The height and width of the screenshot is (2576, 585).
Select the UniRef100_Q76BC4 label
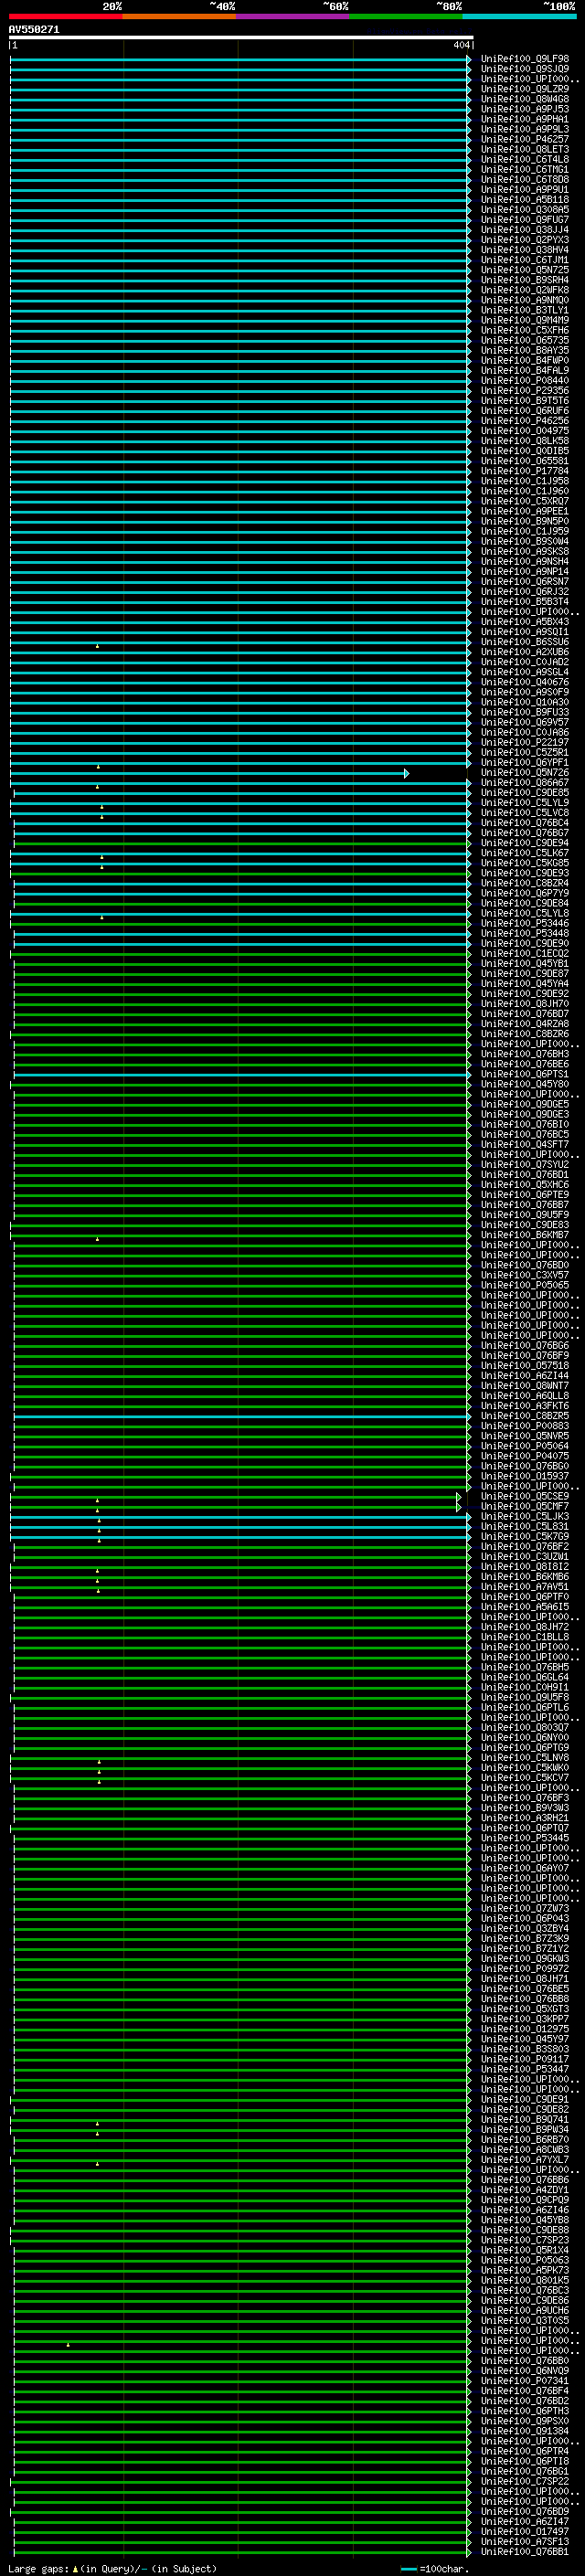[x=525, y=823]
